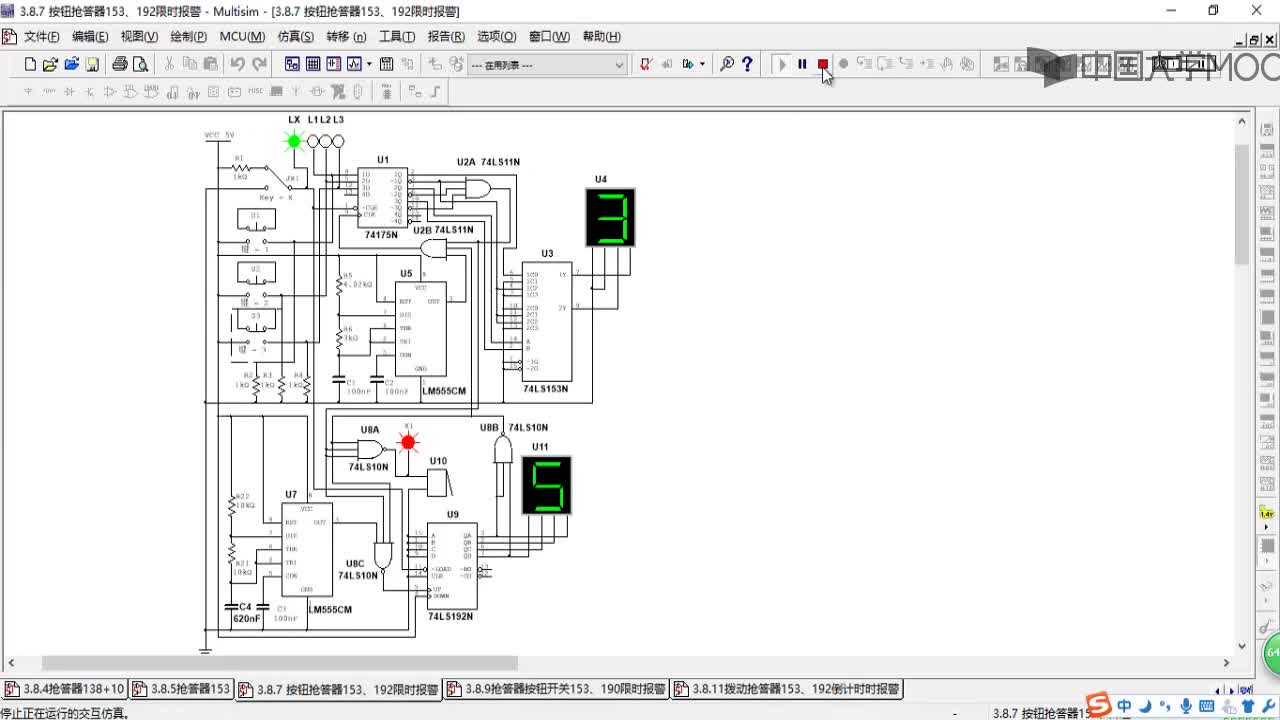The image size is (1280, 720).
Task: Click the electrical rules check icon
Action: tap(646, 64)
